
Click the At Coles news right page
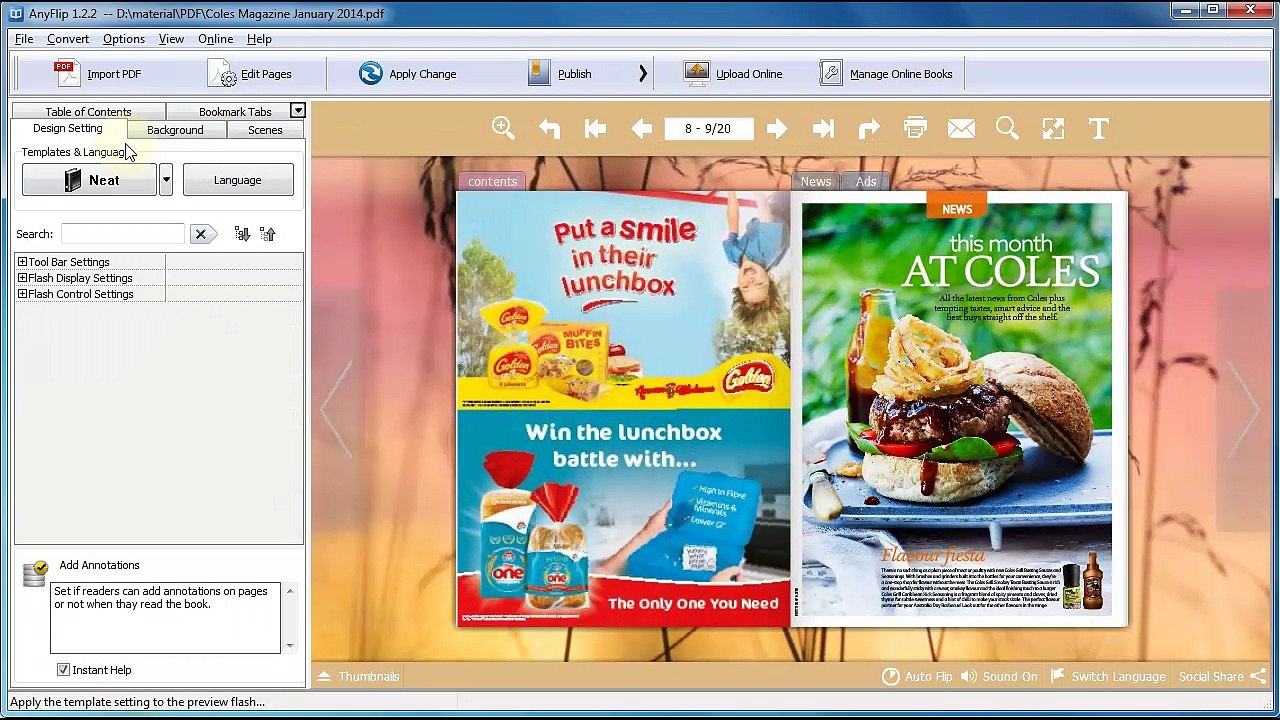[x=958, y=409]
